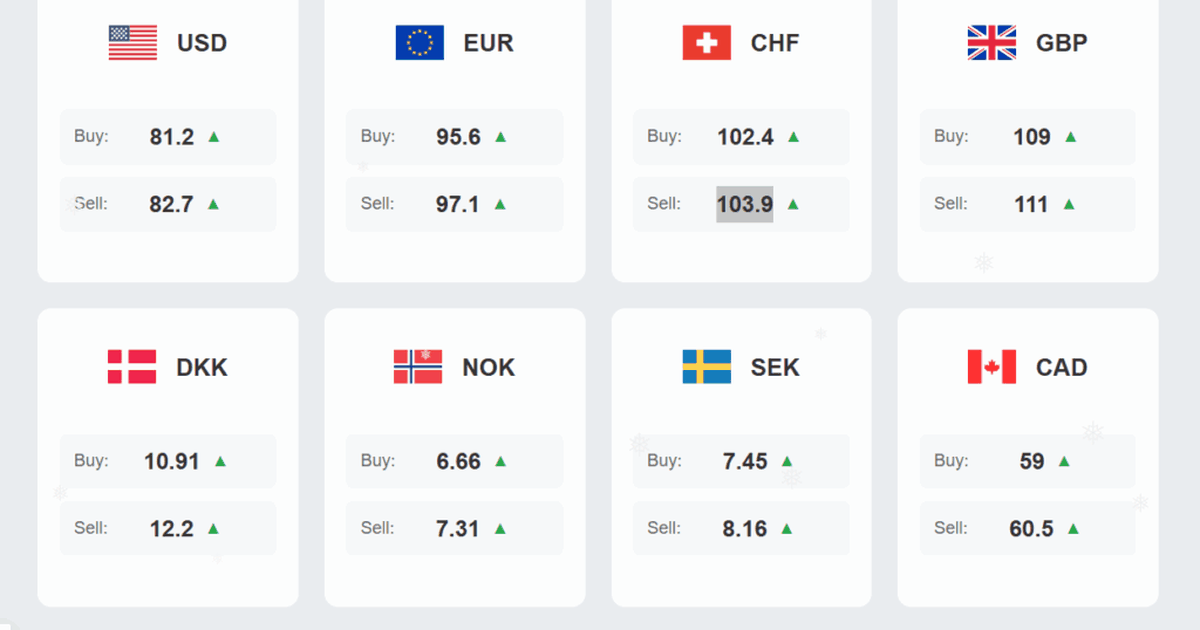This screenshot has height=630, width=1200.
Task: Select the highlighted CHF sell rate 103.9
Action: [x=745, y=204]
